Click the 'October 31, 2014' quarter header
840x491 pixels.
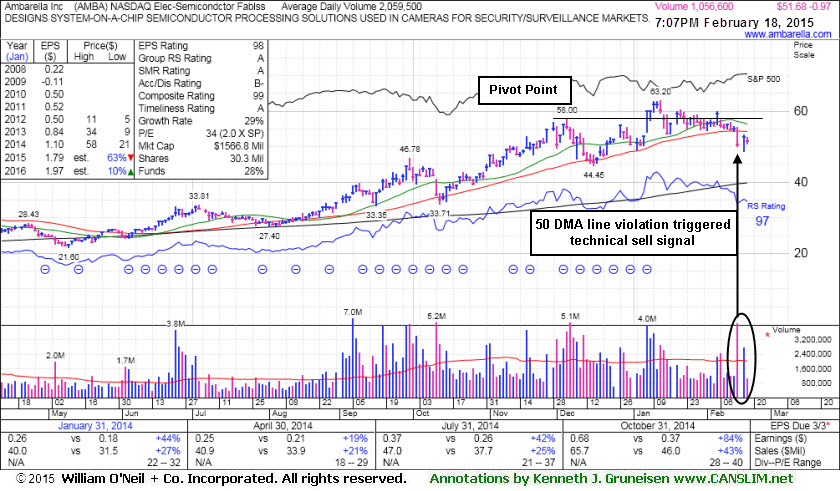coord(658,426)
